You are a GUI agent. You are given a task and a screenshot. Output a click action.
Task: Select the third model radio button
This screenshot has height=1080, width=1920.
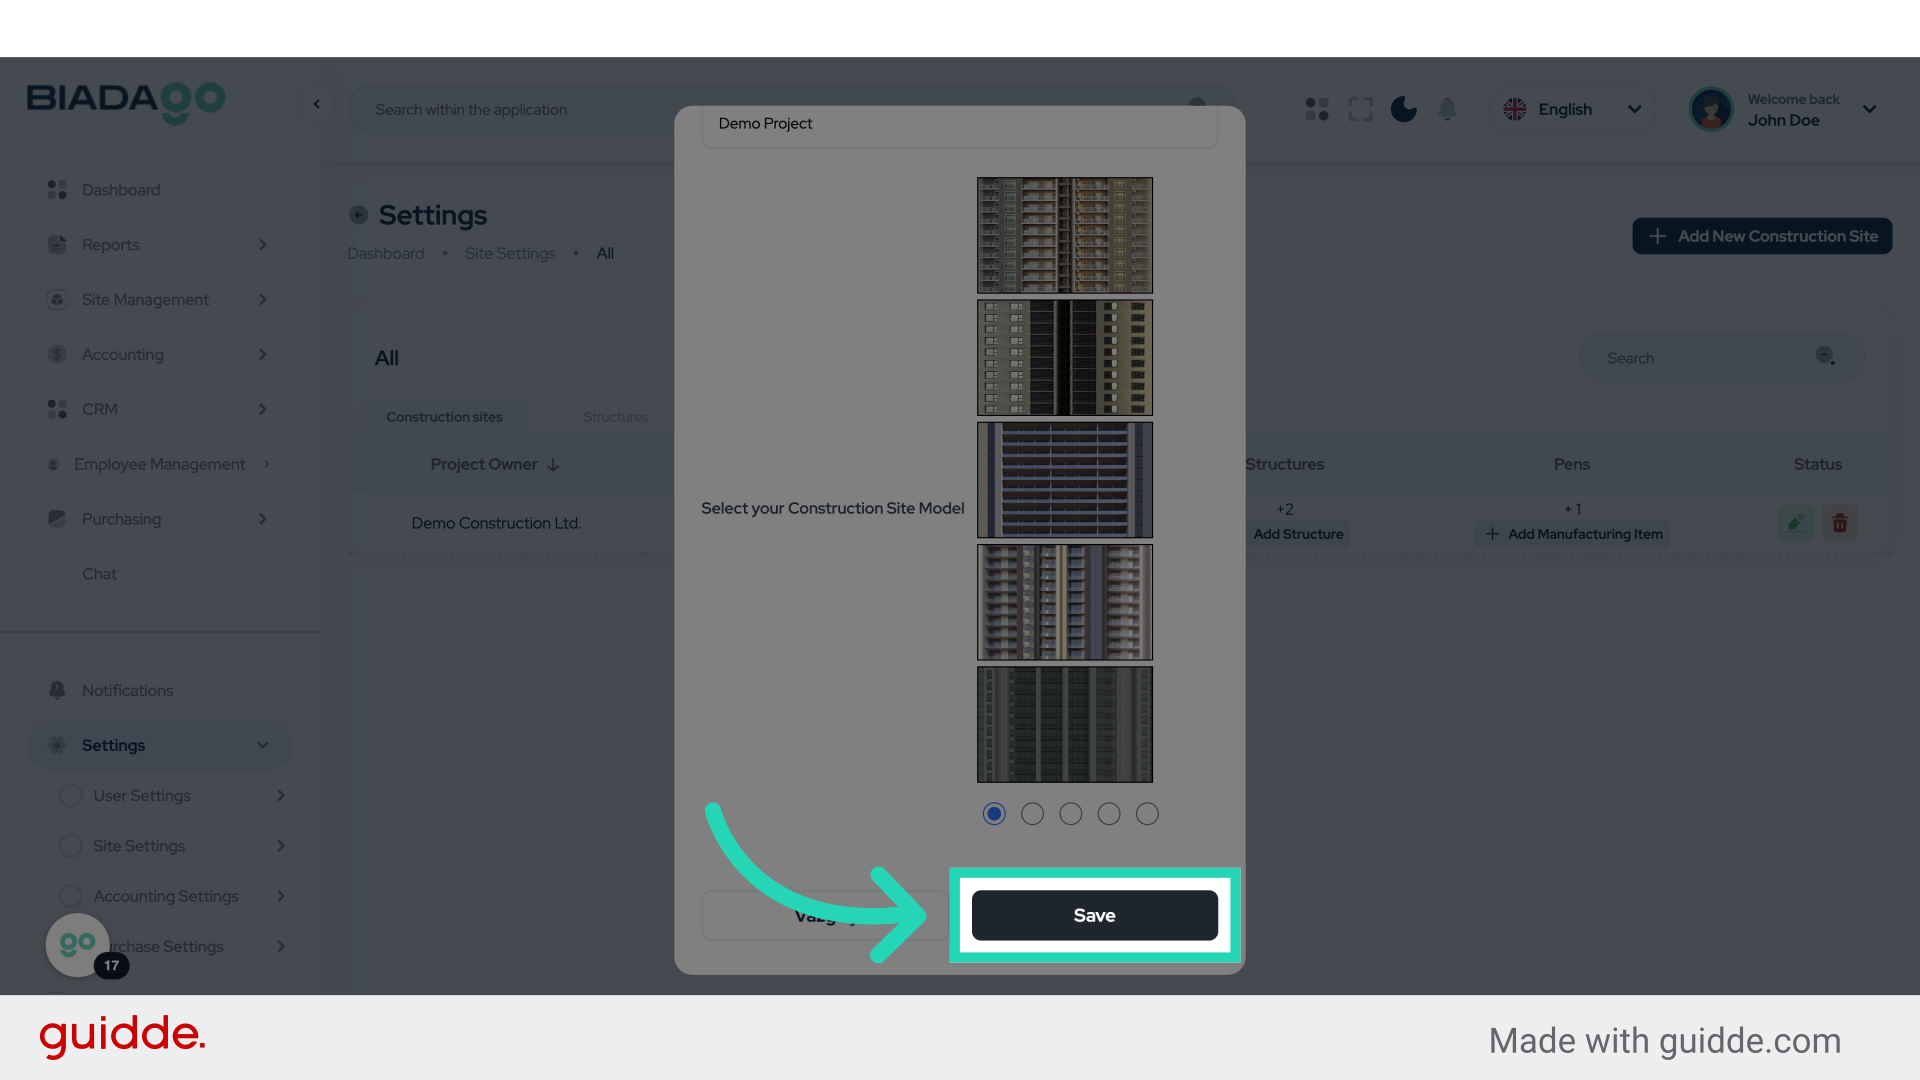tap(1071, 814)
